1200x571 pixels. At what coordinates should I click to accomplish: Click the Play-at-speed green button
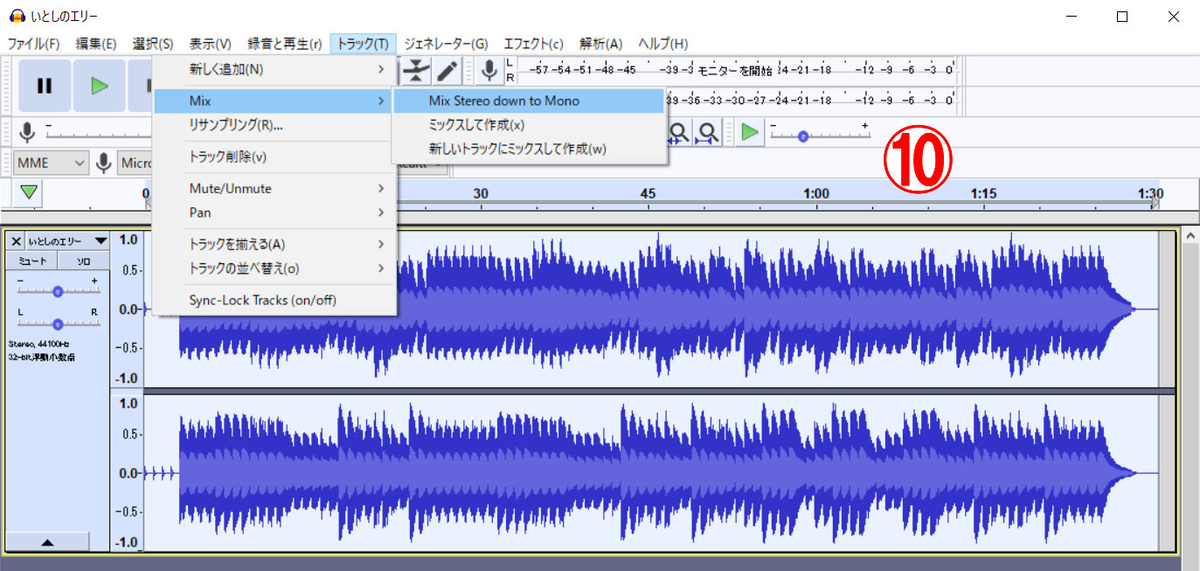point(750,132)
